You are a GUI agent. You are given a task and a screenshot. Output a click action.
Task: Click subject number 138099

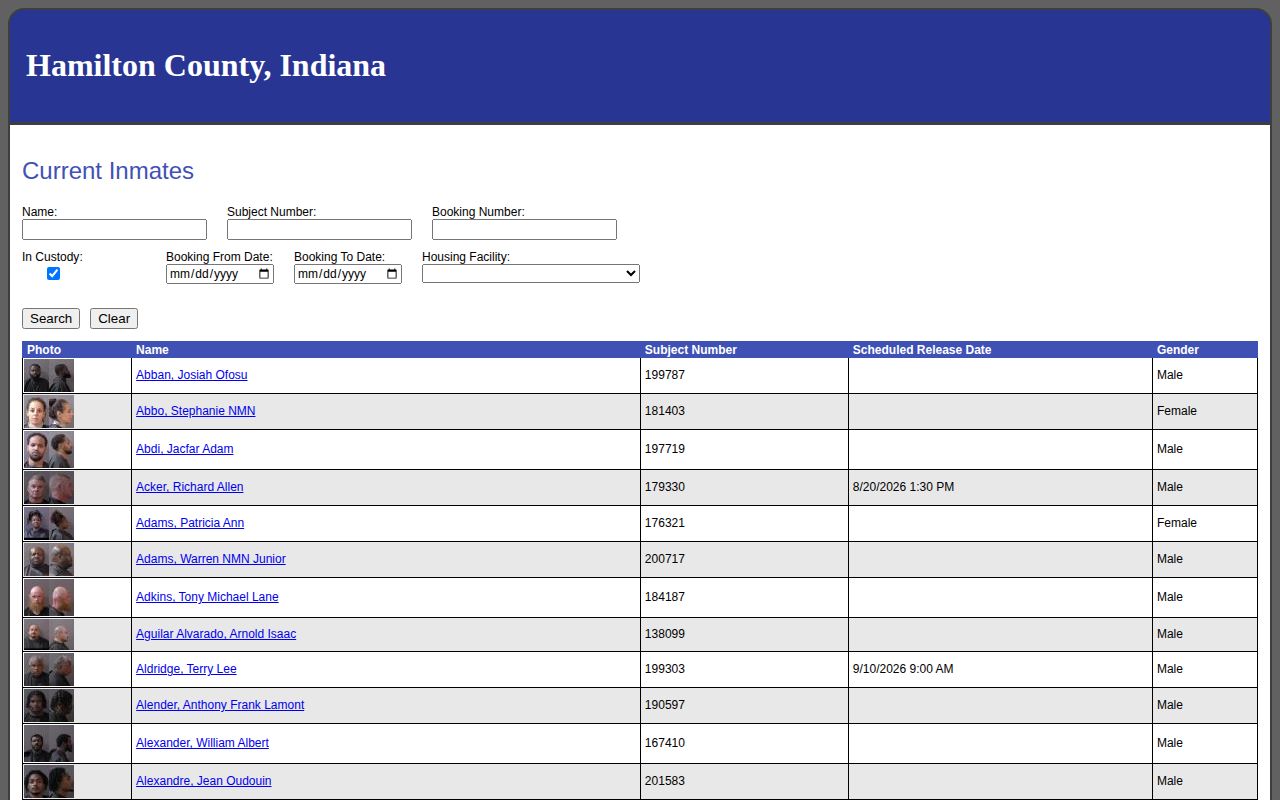pos(665,634)
